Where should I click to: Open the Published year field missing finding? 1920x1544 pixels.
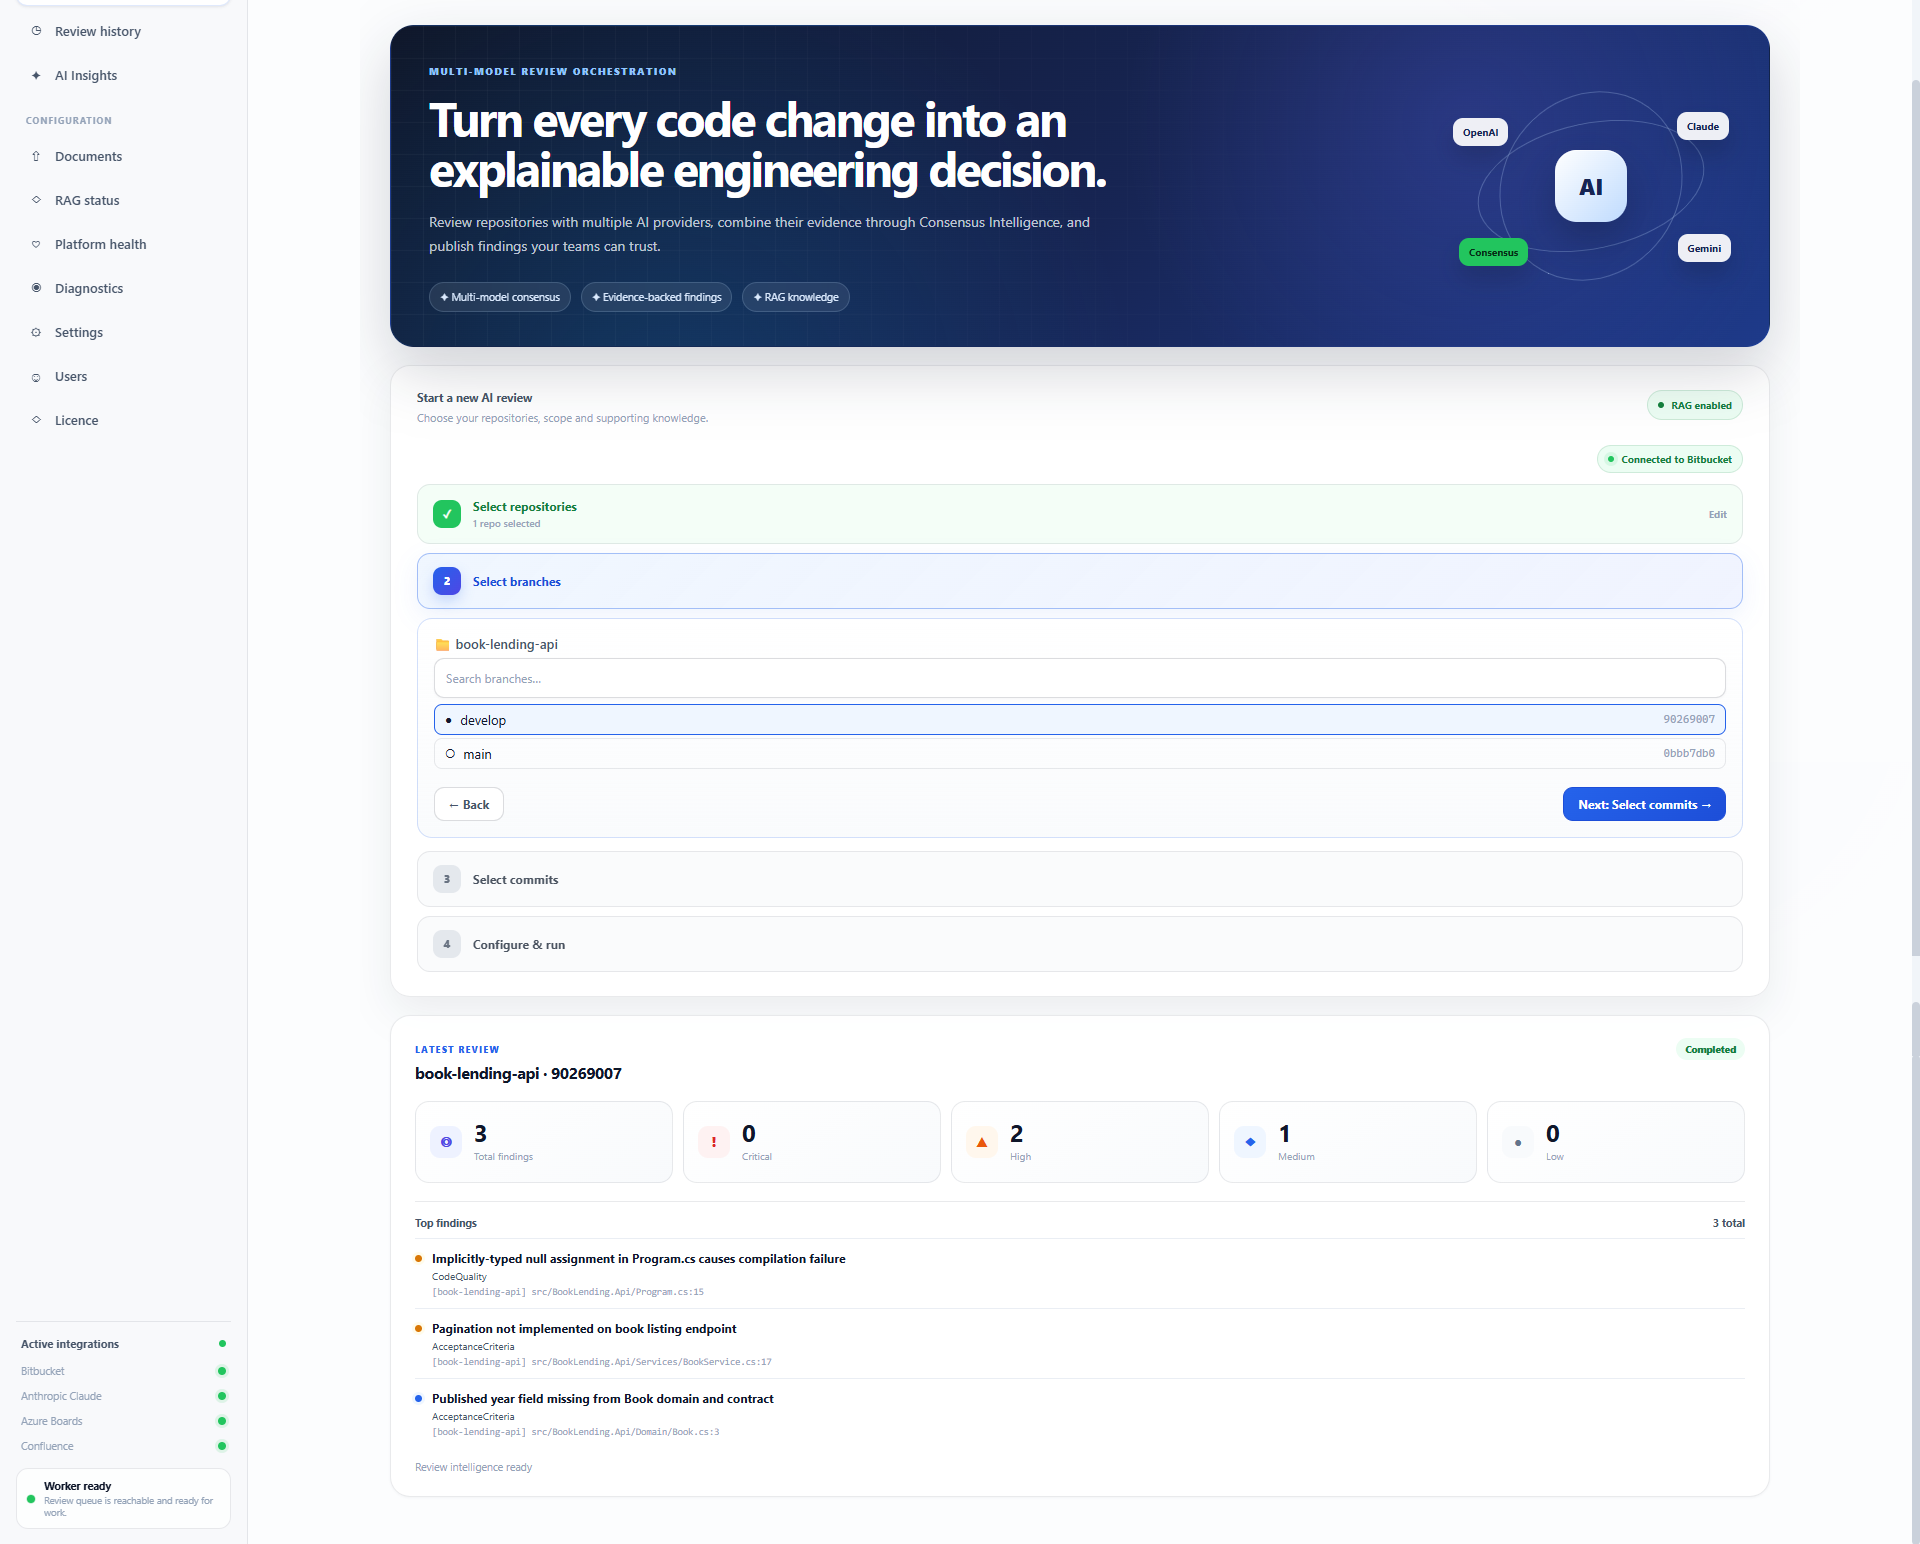point(603,1399)
